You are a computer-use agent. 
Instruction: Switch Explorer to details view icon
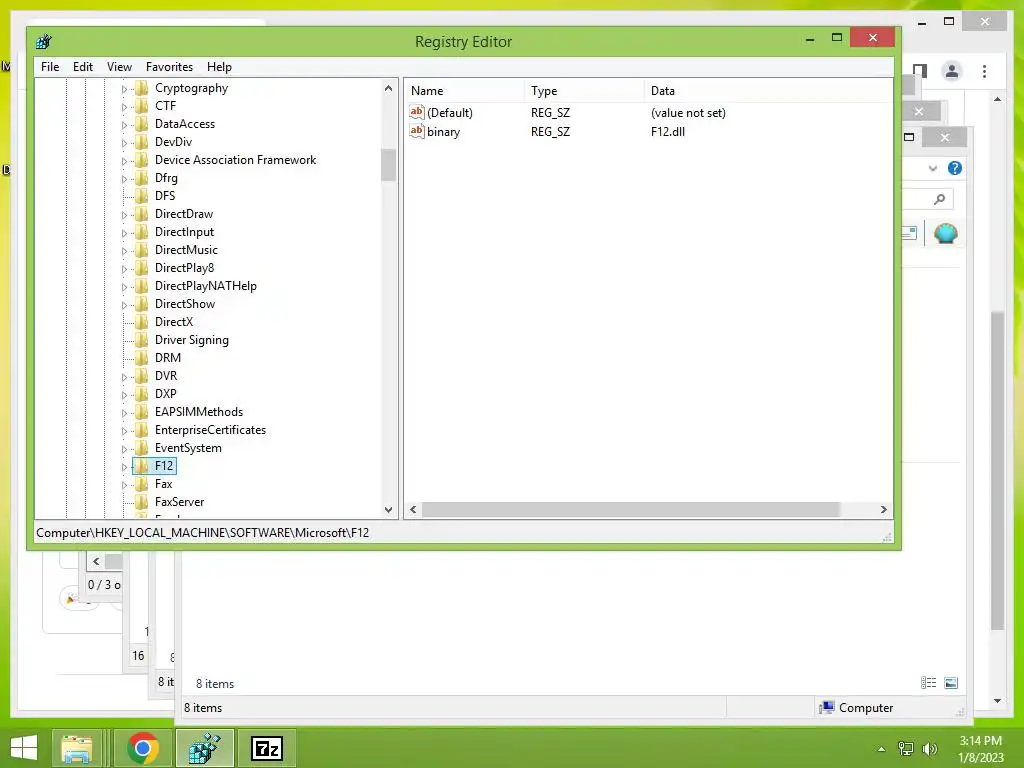pyautogui.click(x=928, y=683)
